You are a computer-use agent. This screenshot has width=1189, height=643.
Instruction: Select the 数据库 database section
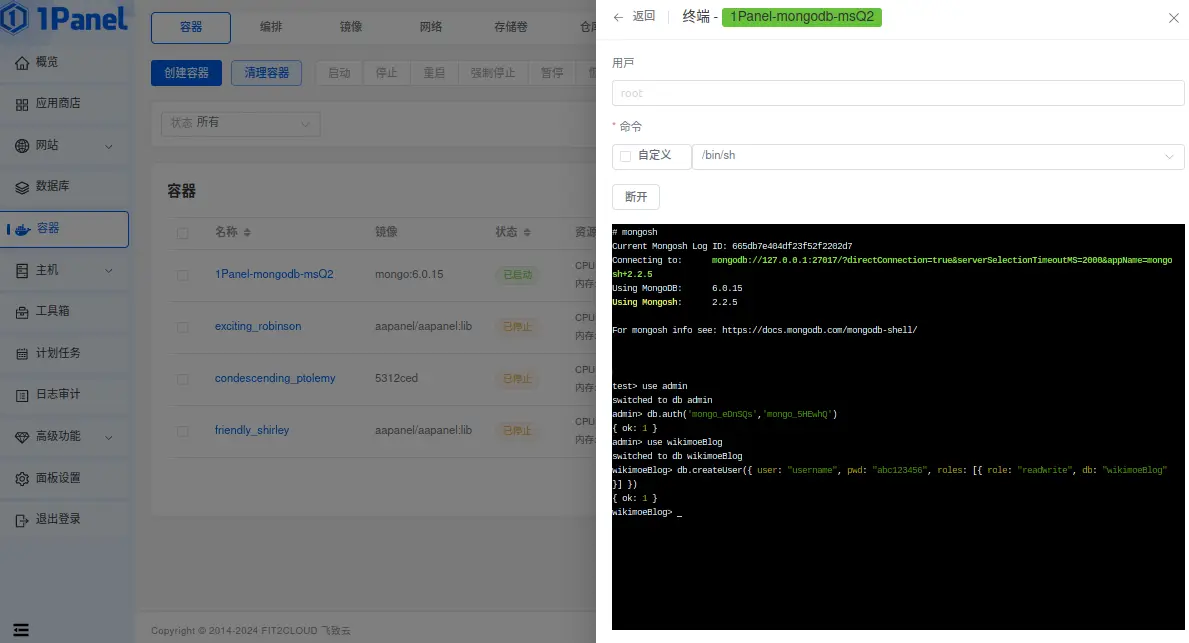[x=50, y=186]
